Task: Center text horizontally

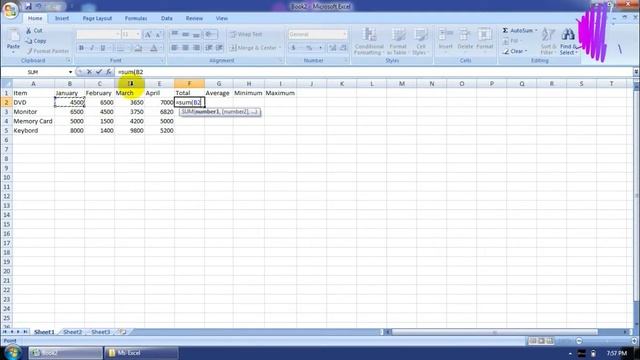Action: [185, 48]
